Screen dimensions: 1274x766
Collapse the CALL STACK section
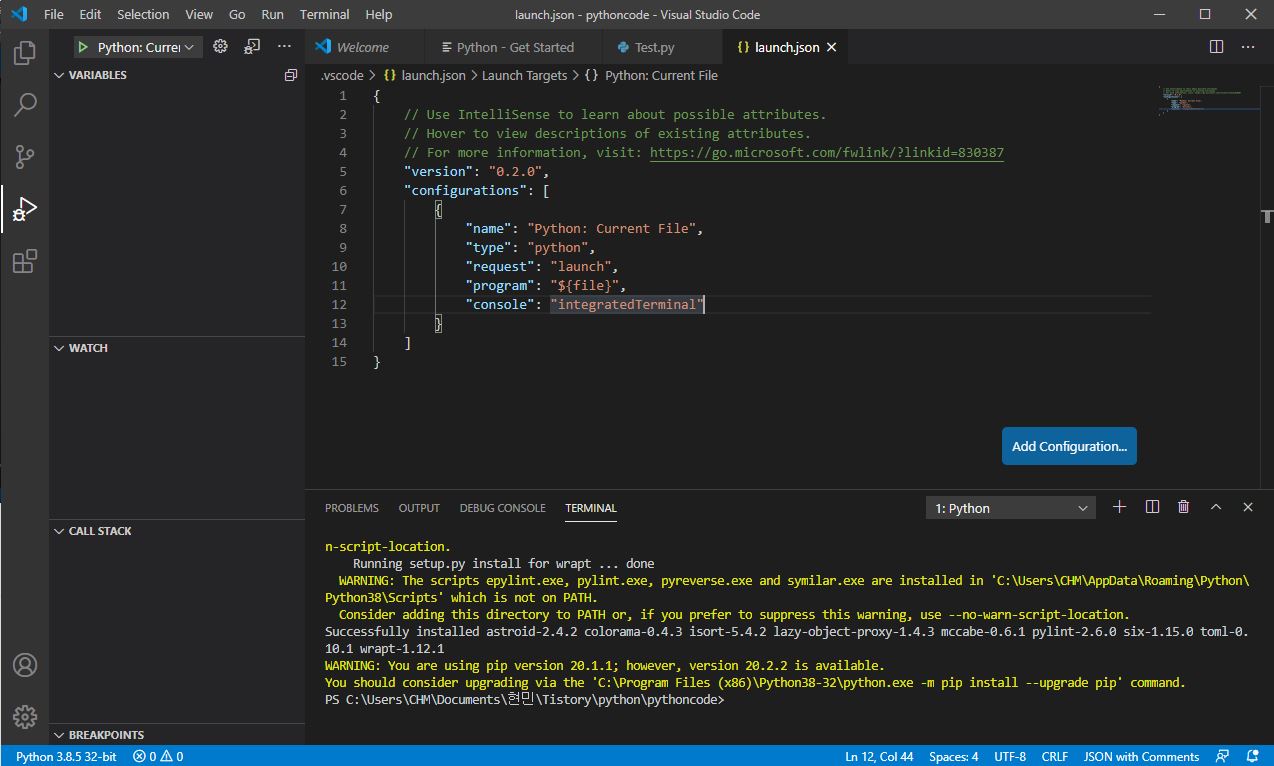(92, 531)
